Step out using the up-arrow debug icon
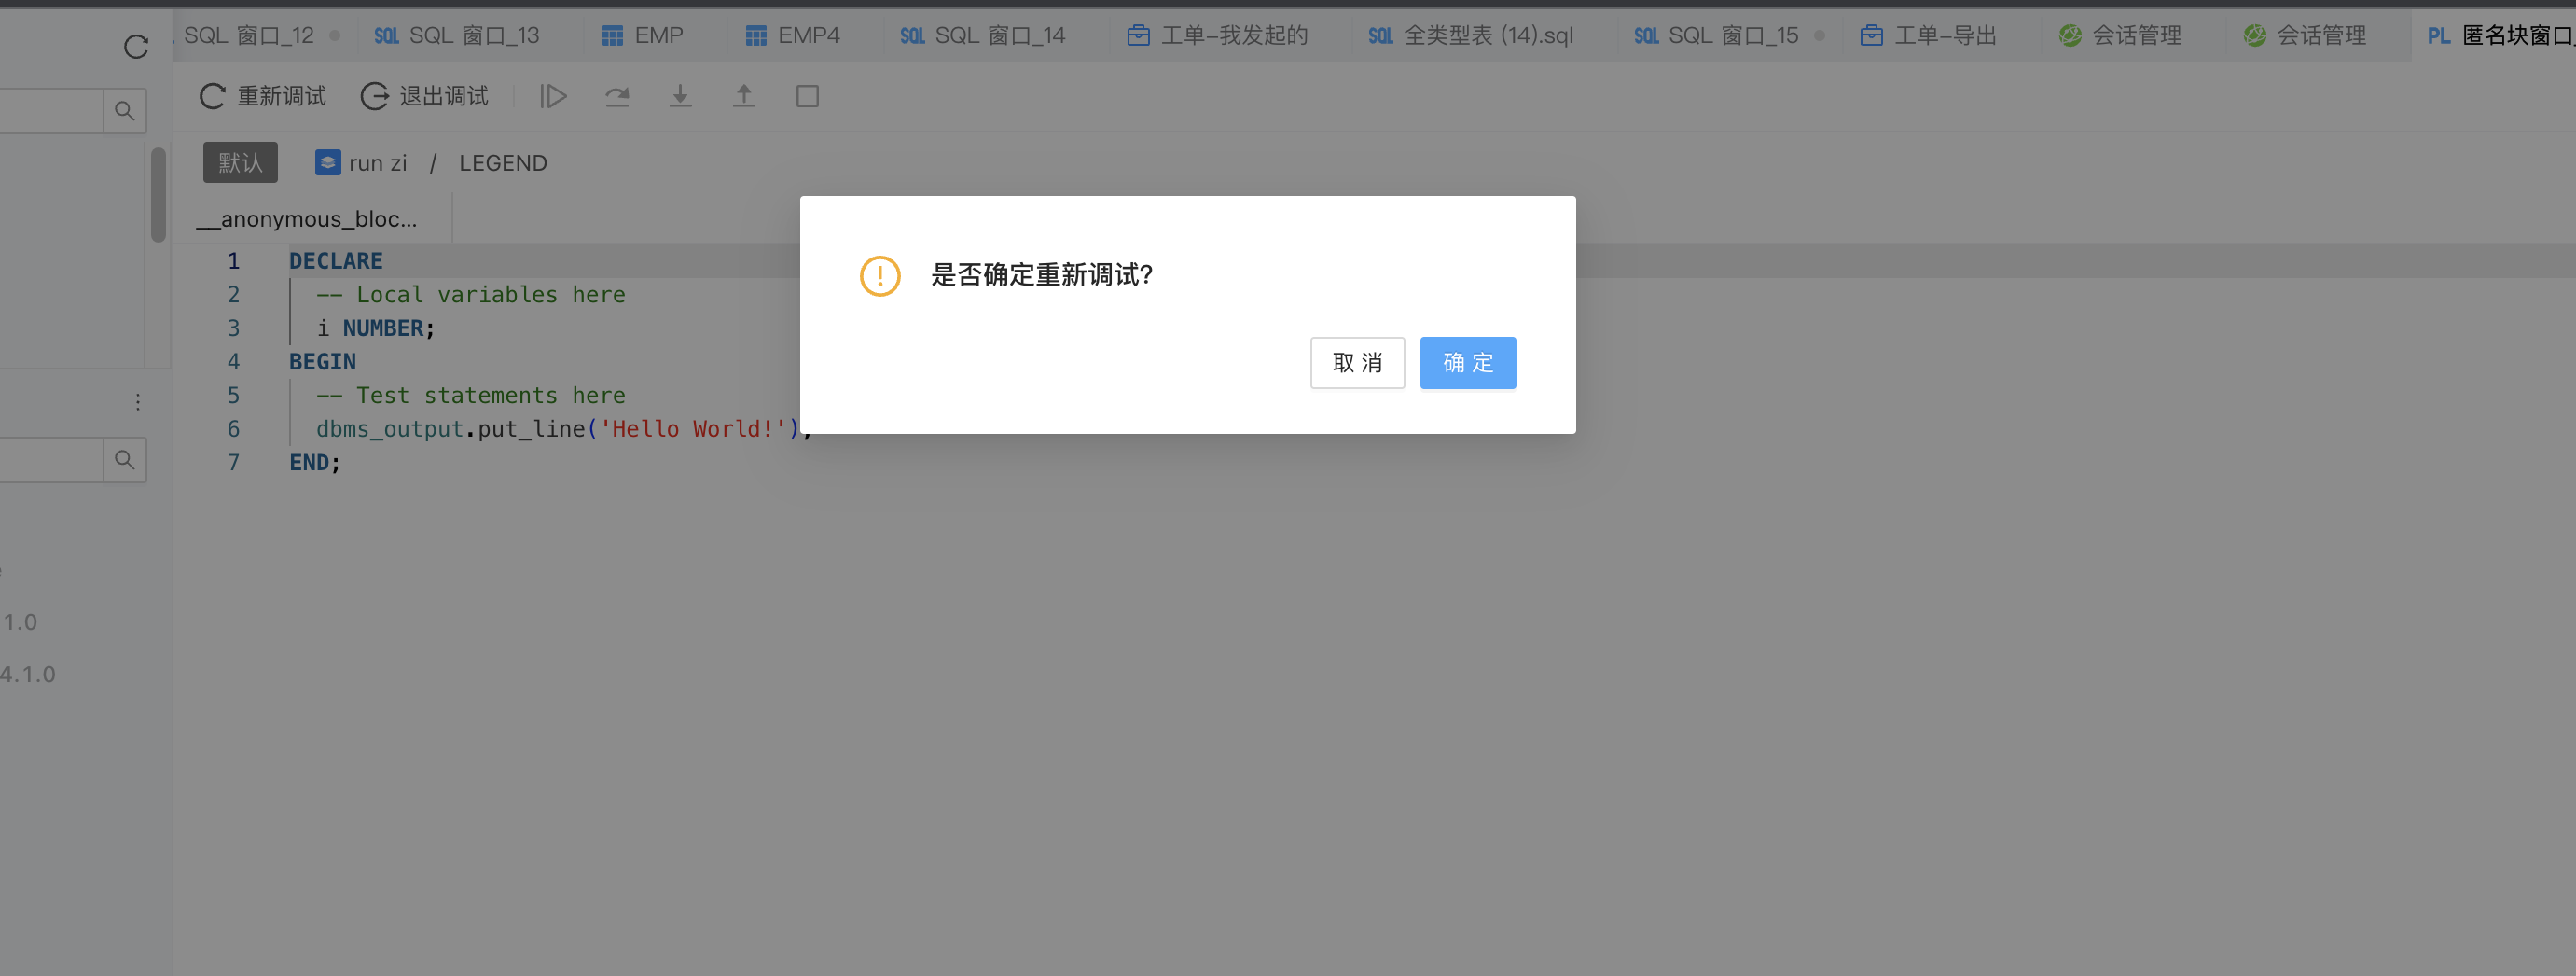The height and width of the screenshot is (976, 2576). pos(744,95)
